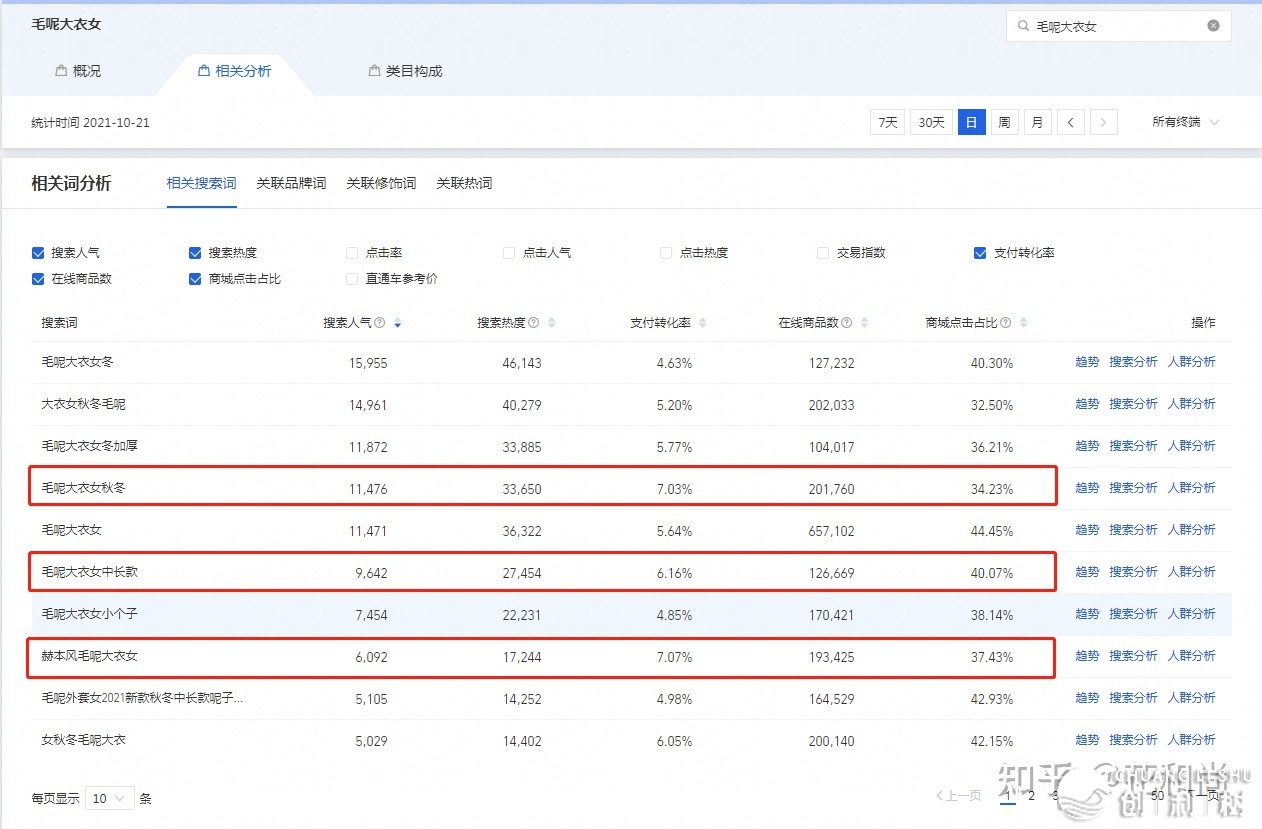Click help icon next to 在线商品数 header
1262x829 pixels.
tap(847, 323)
